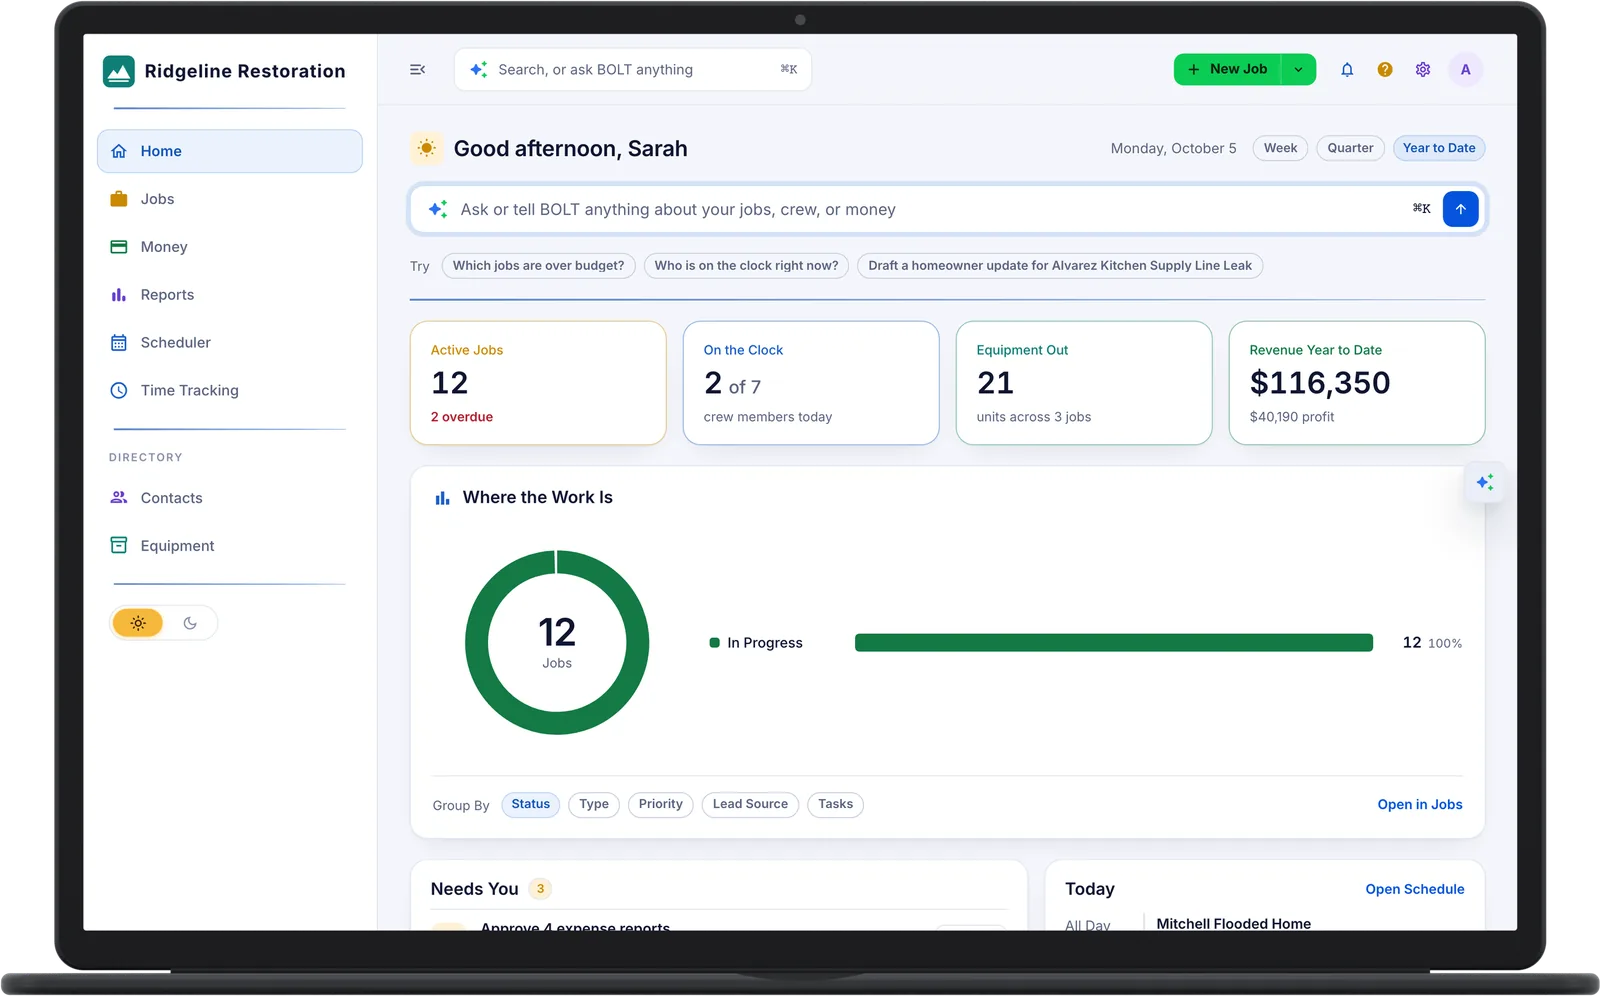Open the help question mark icon

pyautogui.click(x=1385, y=69)
